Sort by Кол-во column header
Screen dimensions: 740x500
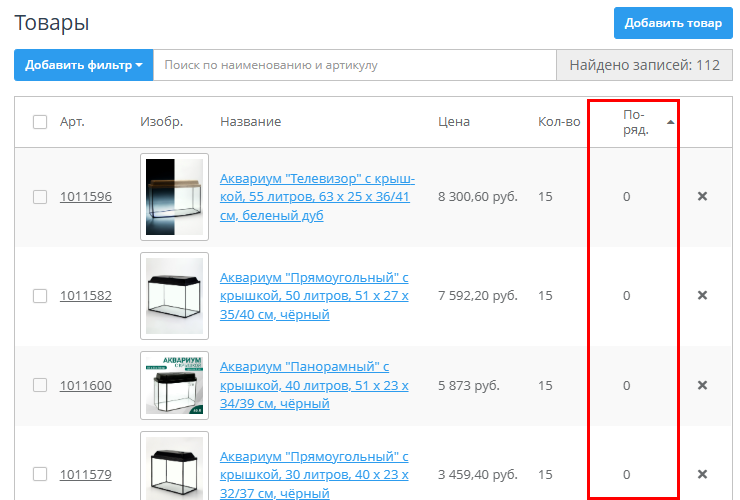[x=559, y=122]
